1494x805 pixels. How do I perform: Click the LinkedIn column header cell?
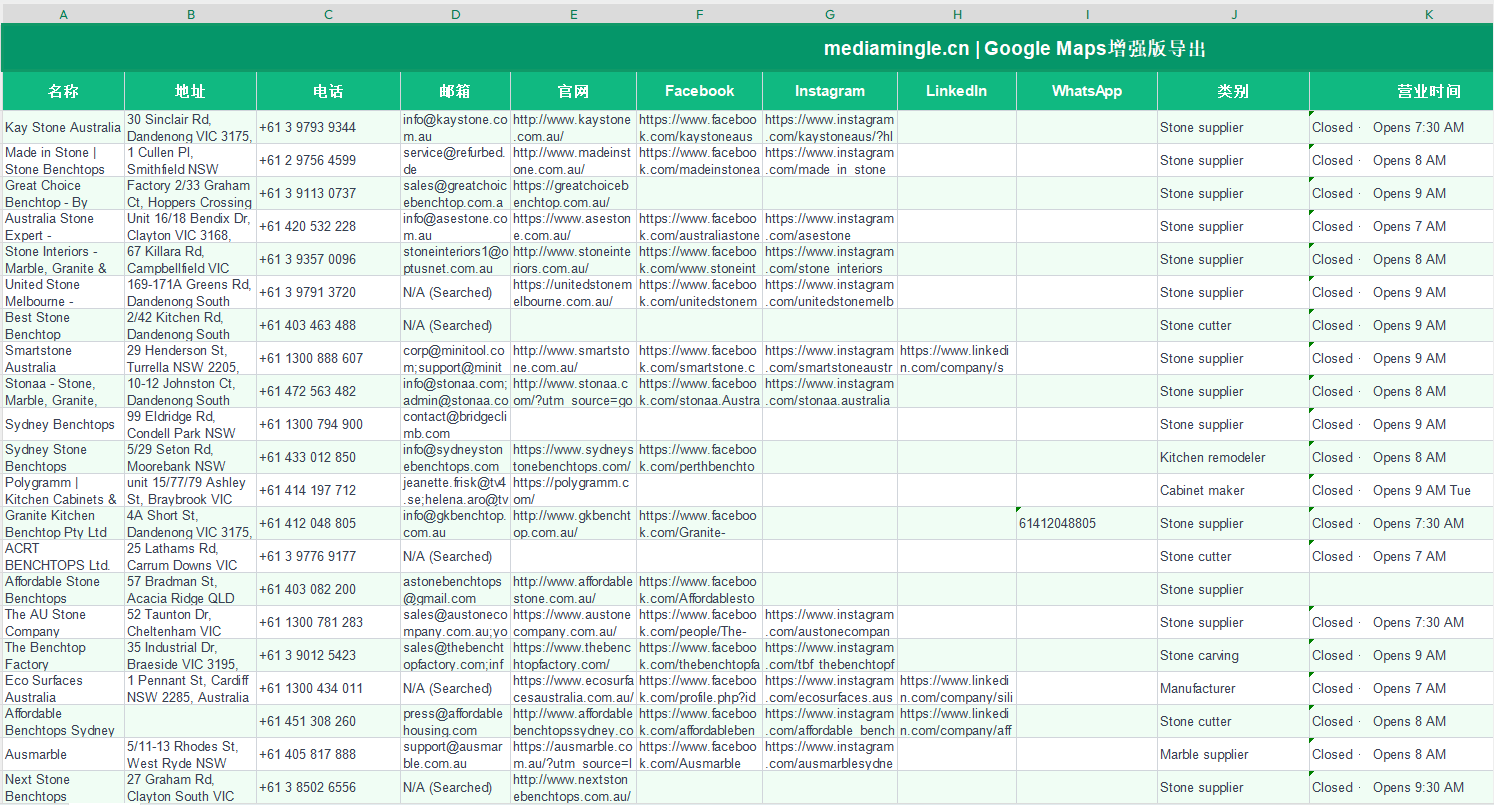(957, 91)
